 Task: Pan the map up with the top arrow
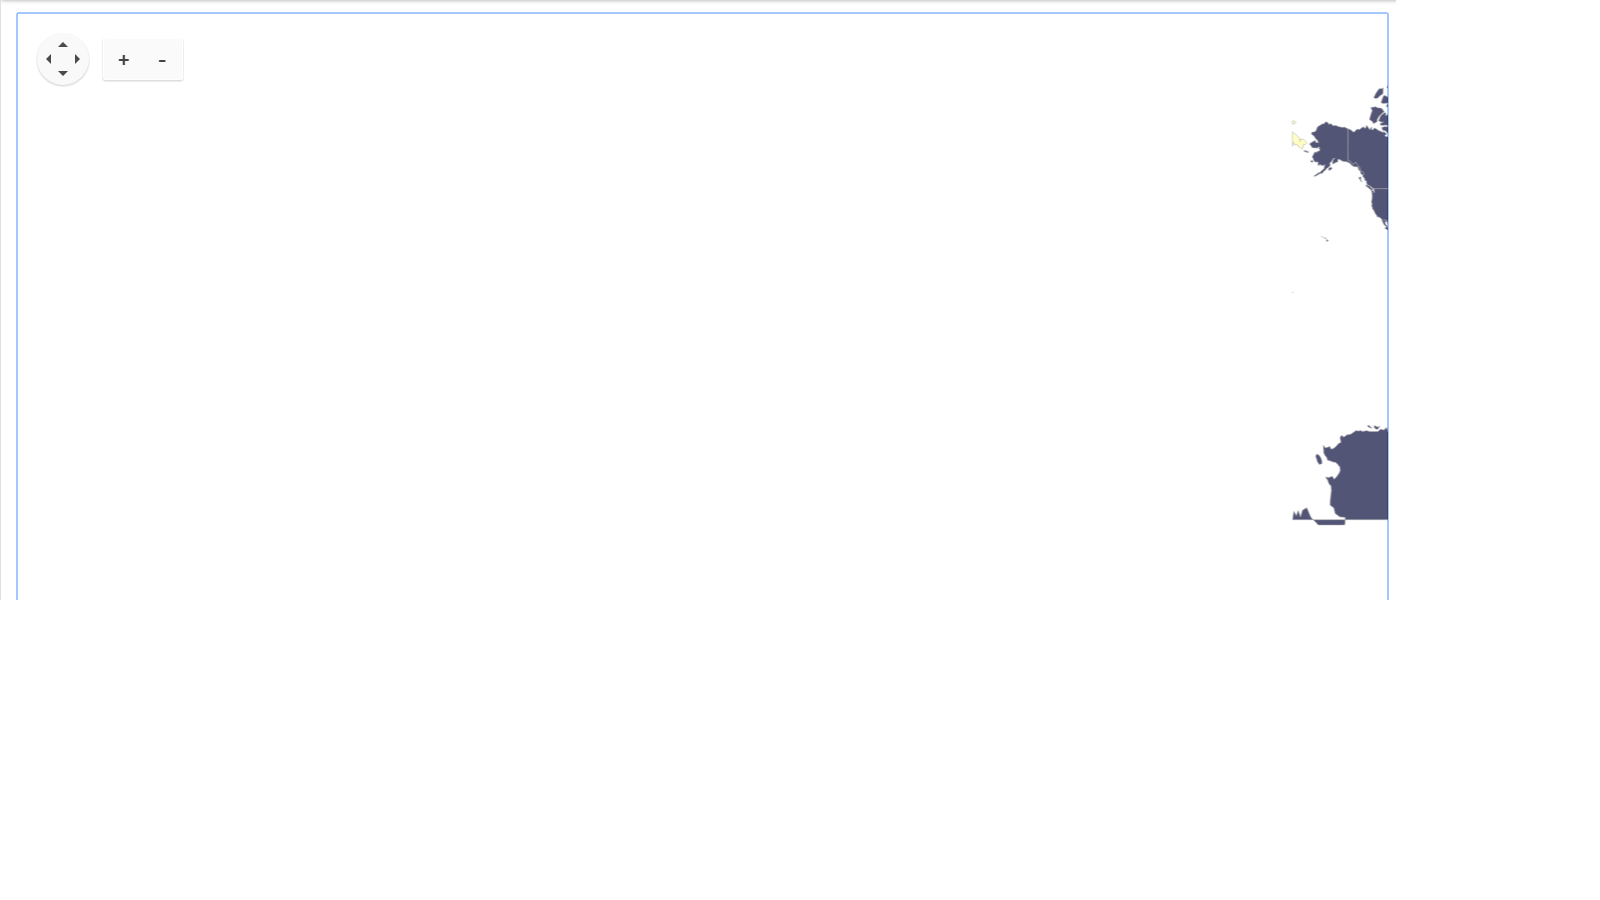(x=63, y=45)
